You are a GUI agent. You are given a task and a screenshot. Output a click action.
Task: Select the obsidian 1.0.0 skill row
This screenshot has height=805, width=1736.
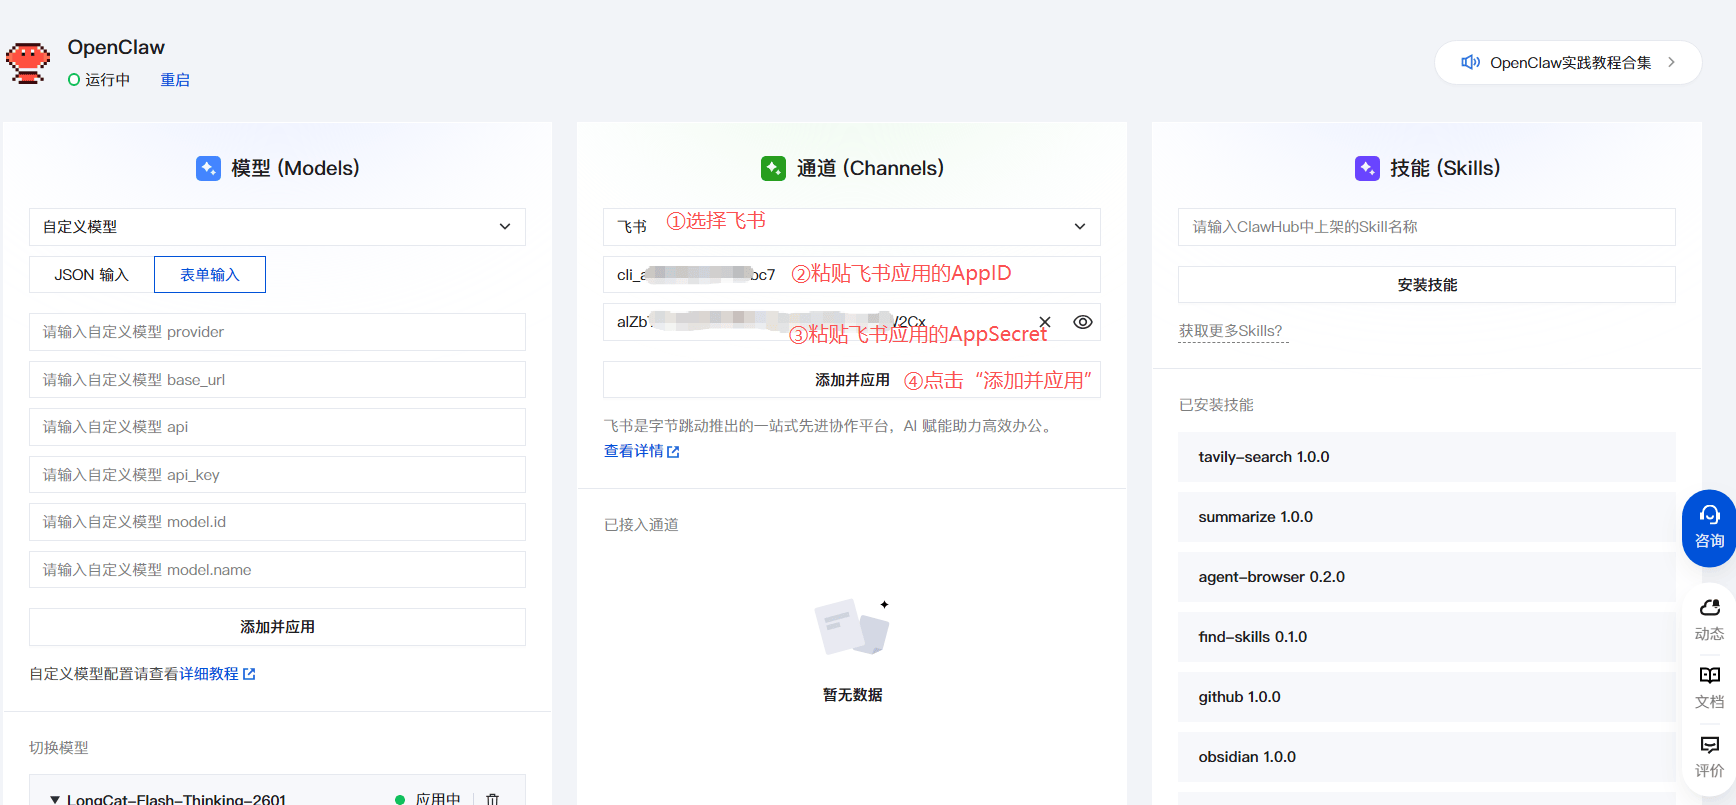tap(1427, 757)
